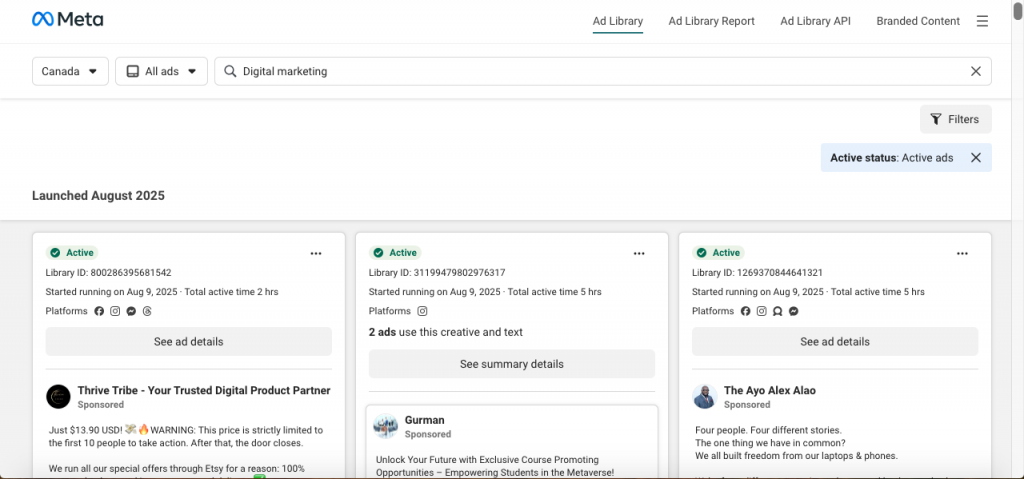Click Instagram platform icon on Ayo Alex Alao ad
The height and width of the screenshot is (479, 1024).
761,312
